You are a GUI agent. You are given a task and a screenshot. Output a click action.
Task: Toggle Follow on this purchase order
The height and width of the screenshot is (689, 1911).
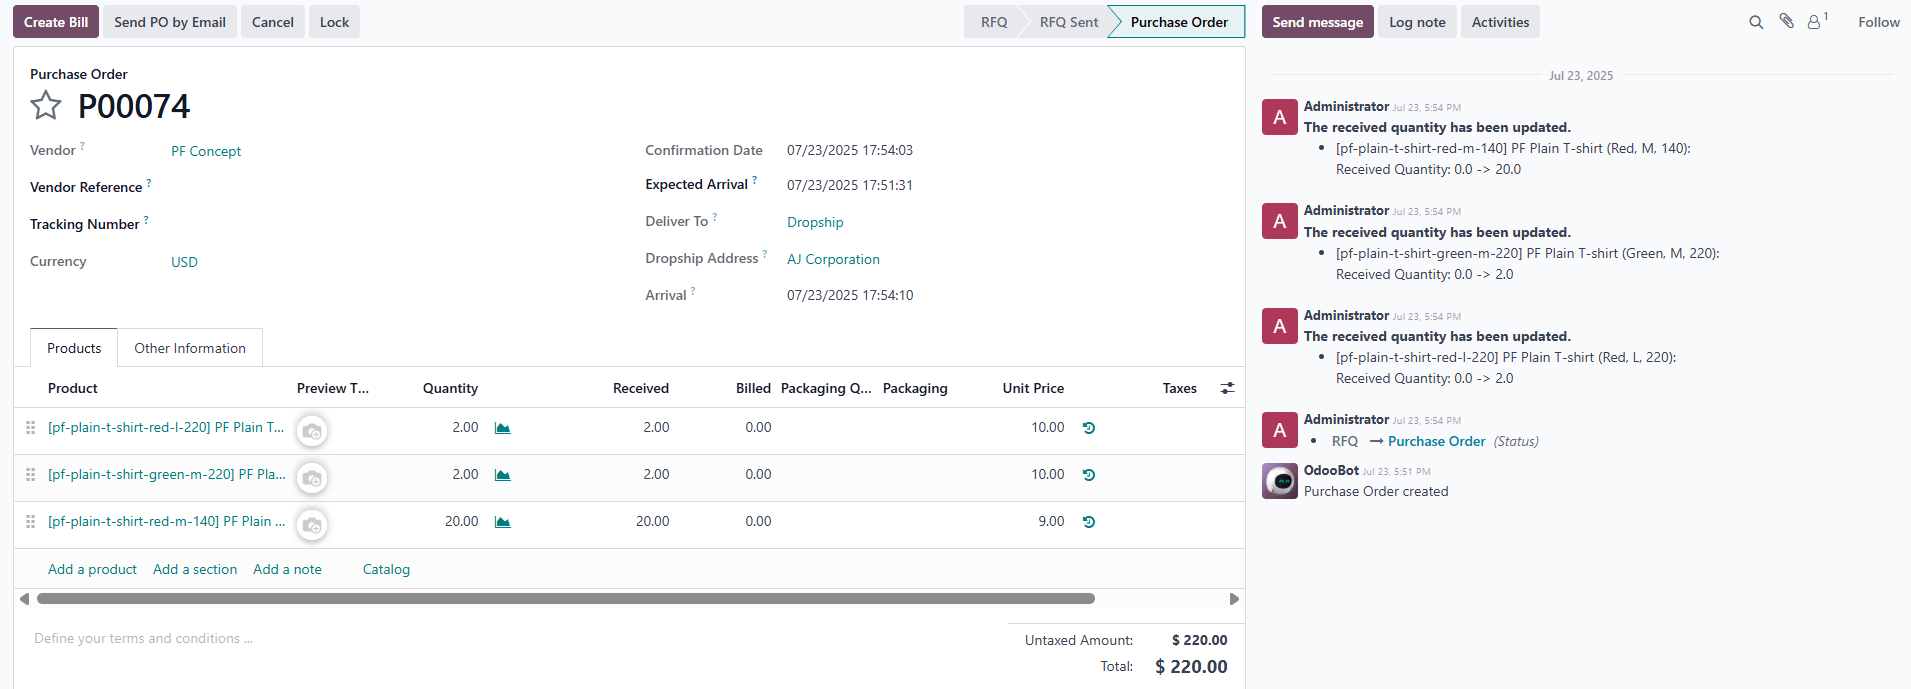pyautogui.click(x=1878, y=22)
